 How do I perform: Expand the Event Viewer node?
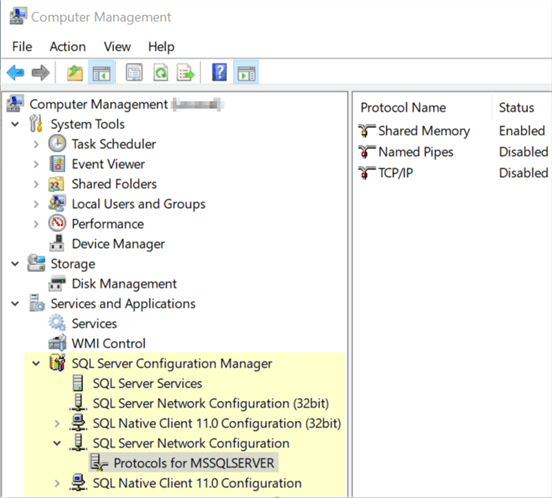click(x=36, y=164)
